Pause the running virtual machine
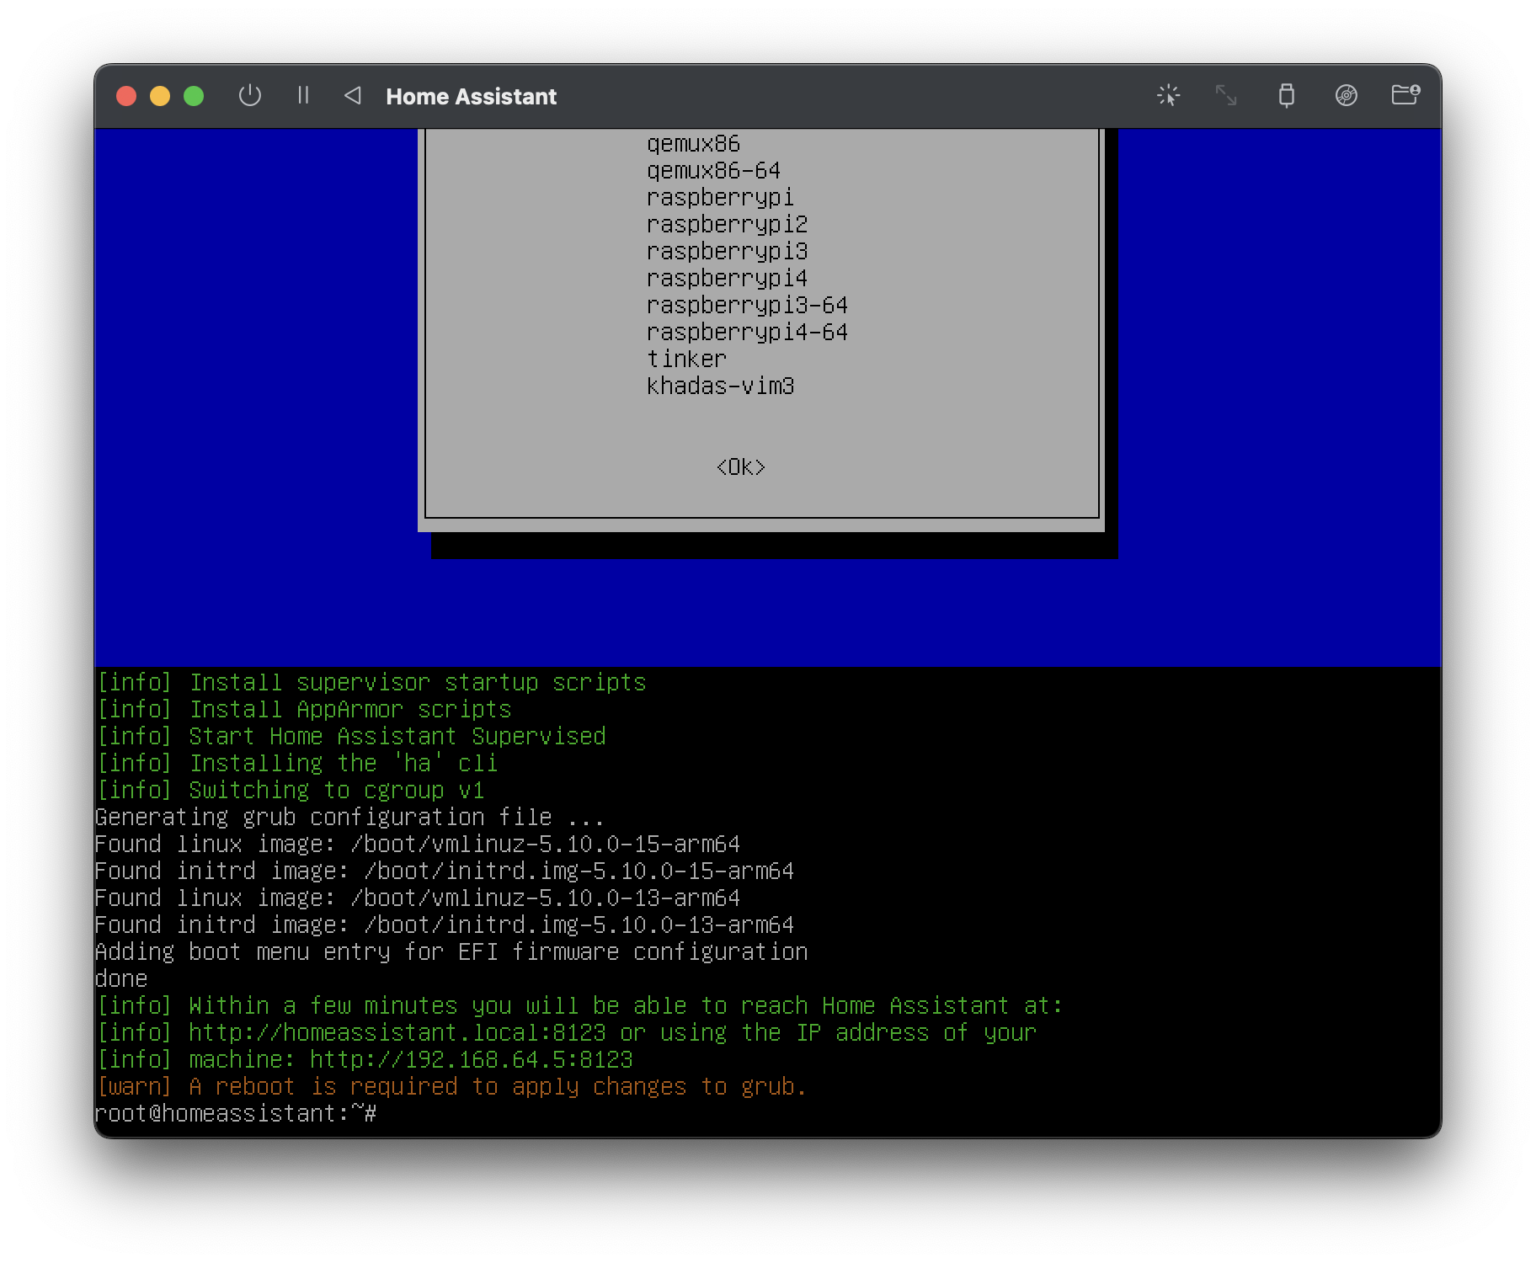1536x1263 pixels. coord(303,96)
